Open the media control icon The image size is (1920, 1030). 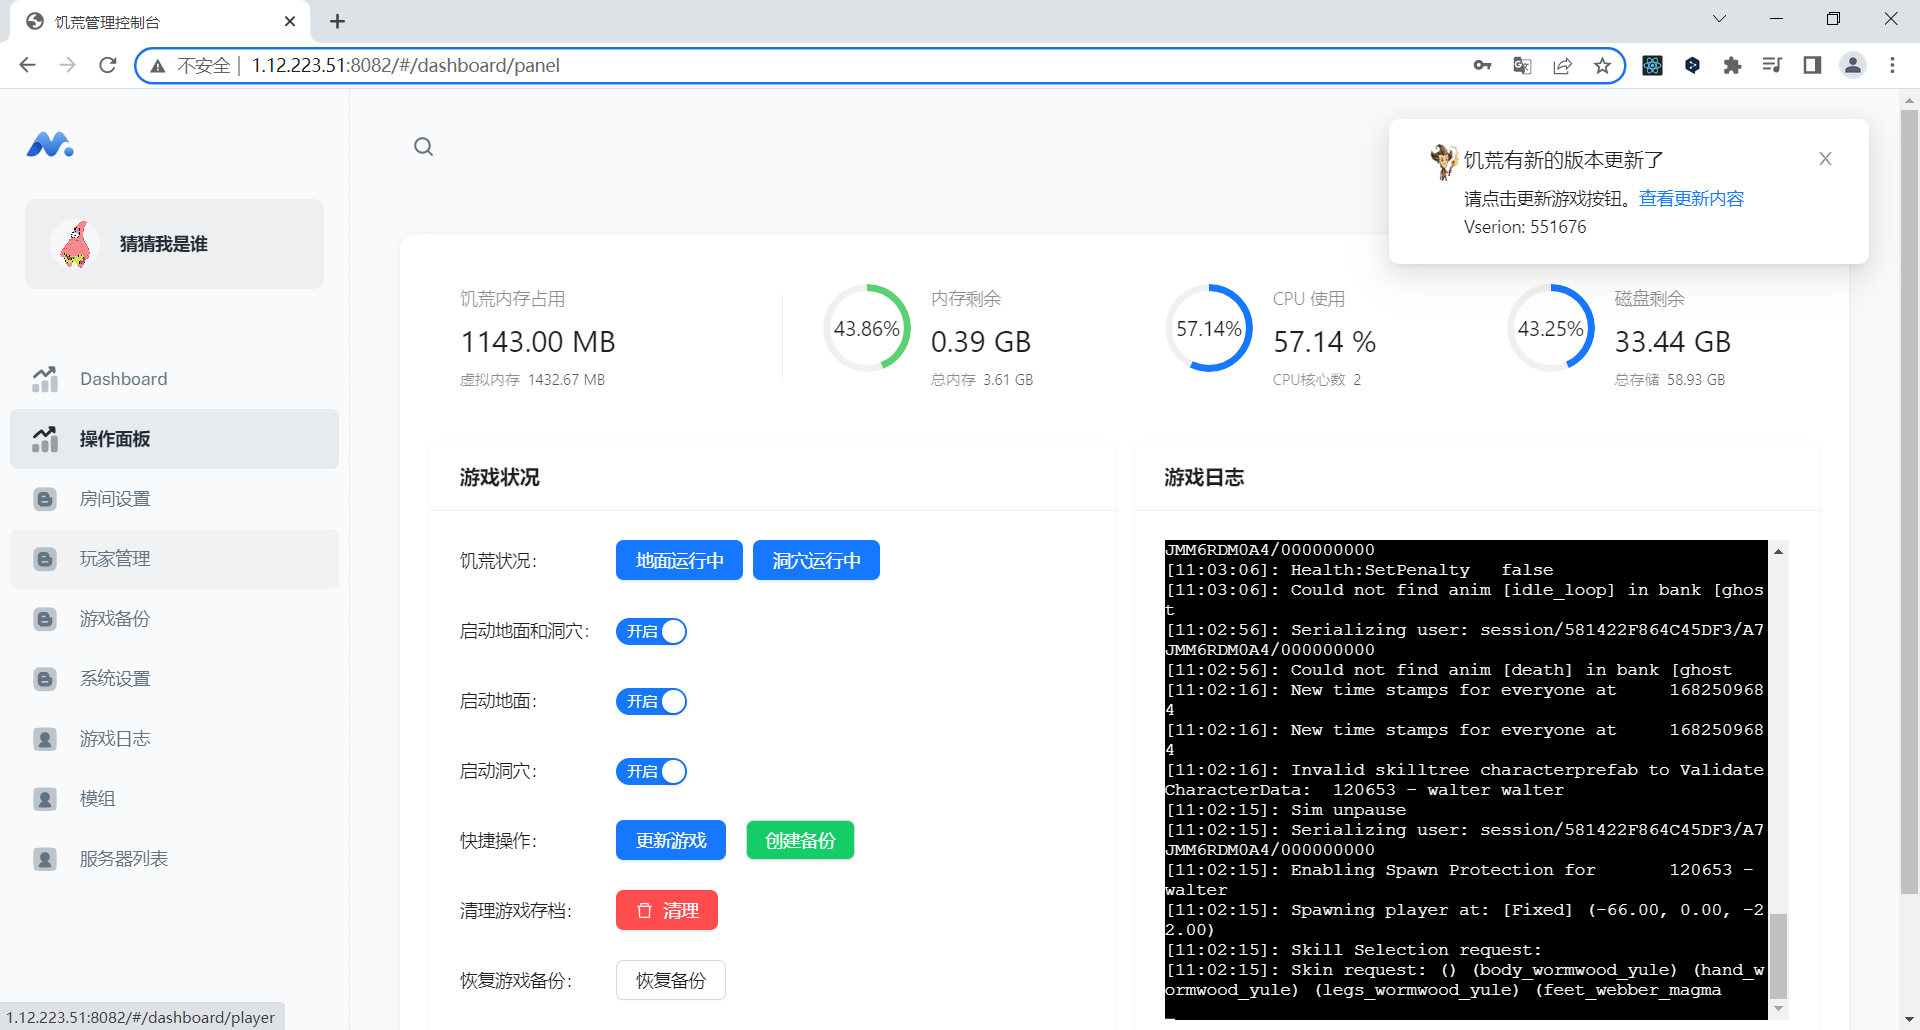pyautogui.click(x=1772, y=65)
